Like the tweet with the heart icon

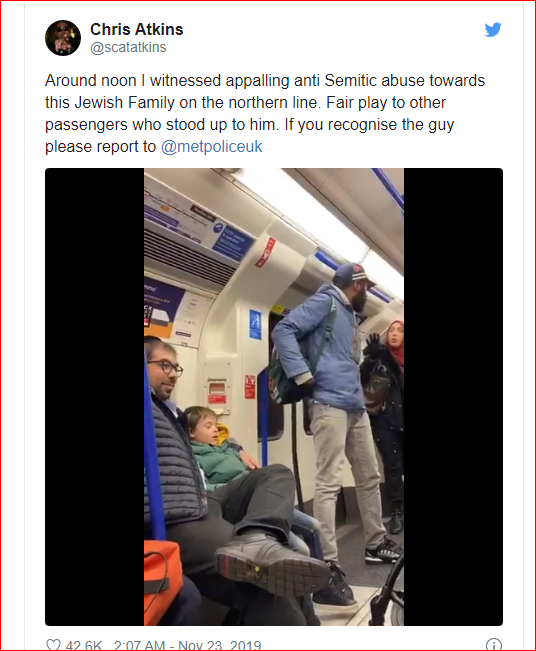click(x=53, y=645)
